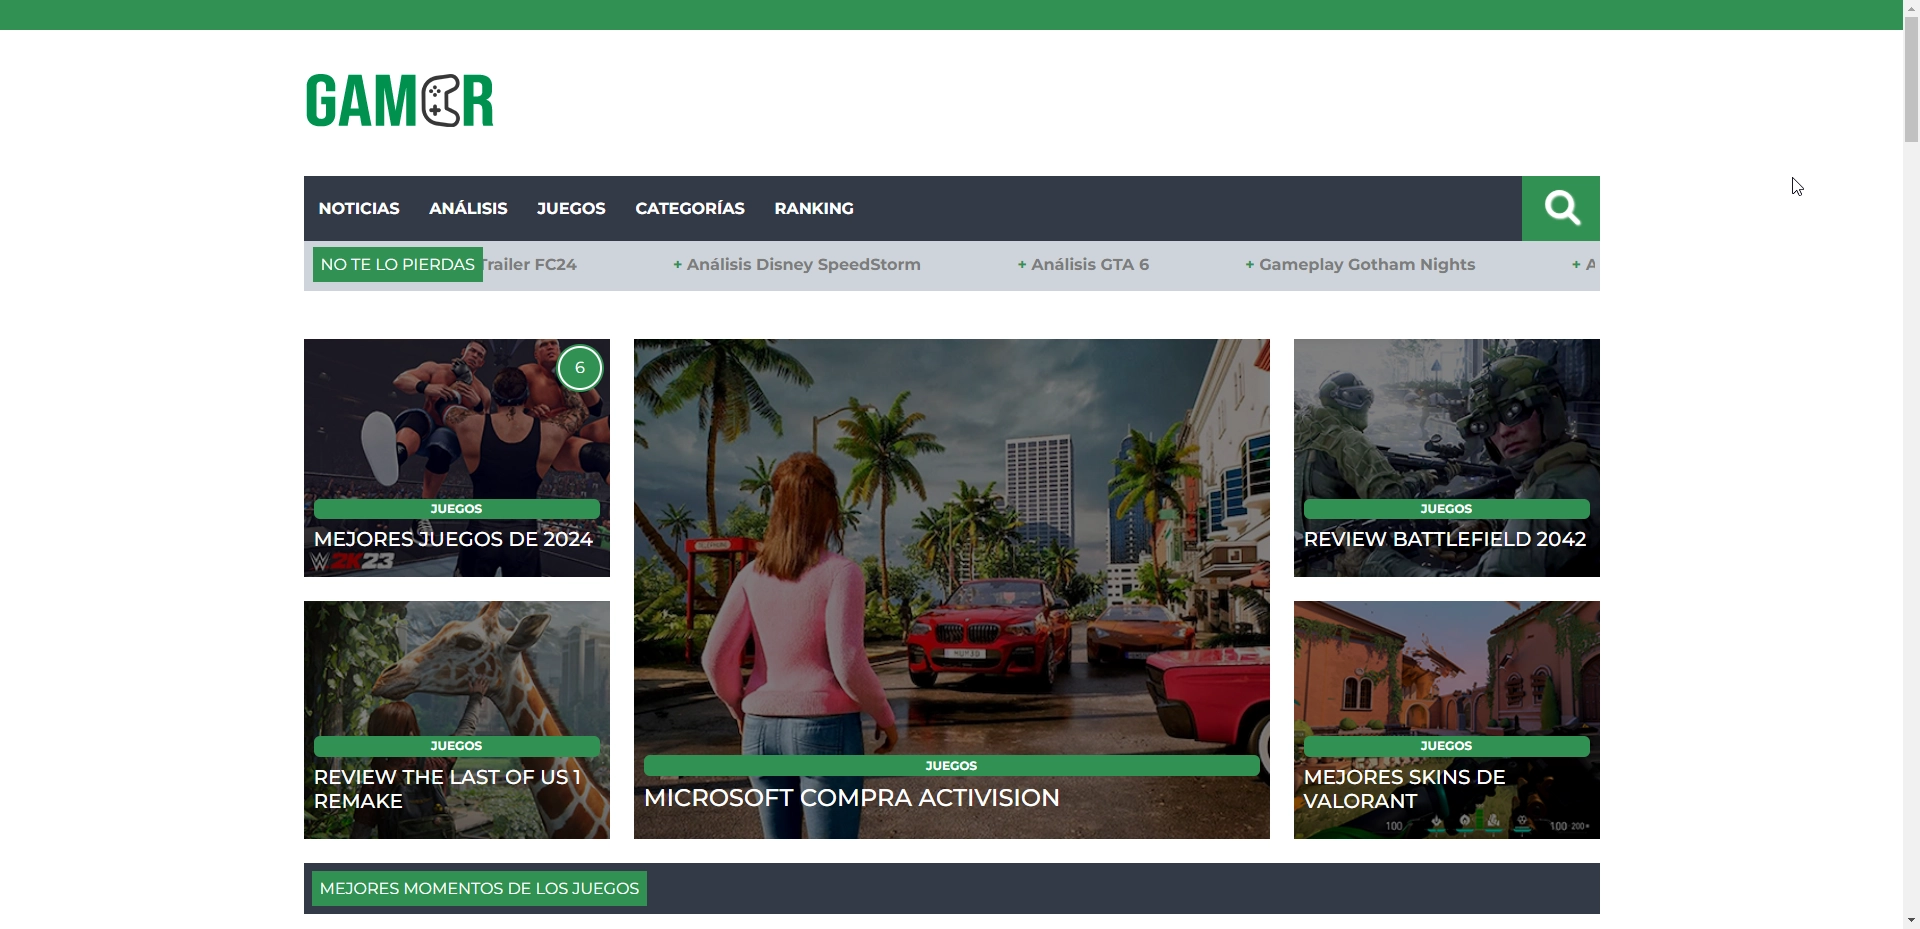The width and height of the screenshot is (1920, 929).
Task: Open Review The Last of Us 1 Remake
Action: point(447,789)
